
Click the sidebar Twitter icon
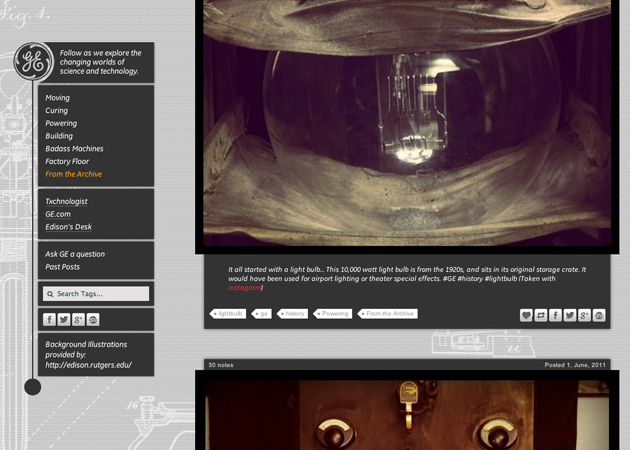pos(64,320)
